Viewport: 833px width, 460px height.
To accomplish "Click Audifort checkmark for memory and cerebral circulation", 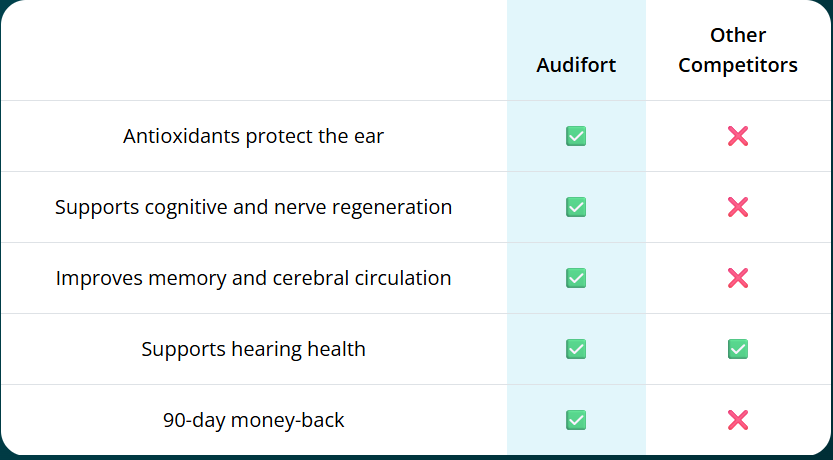I will click(x=576, y=278).
